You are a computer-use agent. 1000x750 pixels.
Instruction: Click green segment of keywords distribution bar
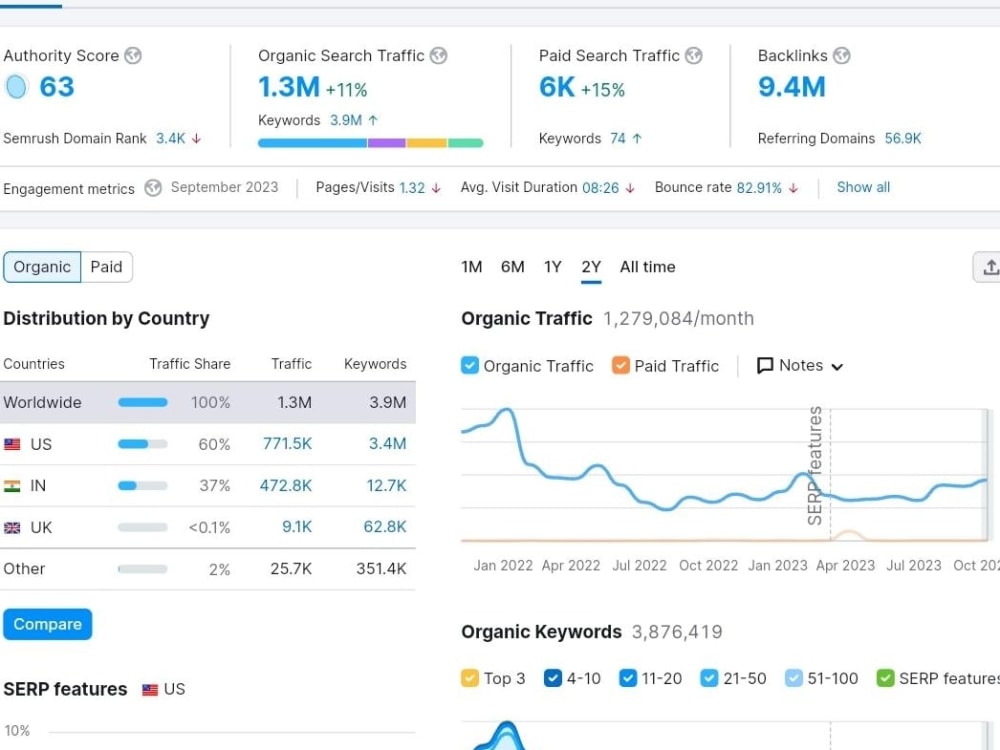[x=466, y=143]
